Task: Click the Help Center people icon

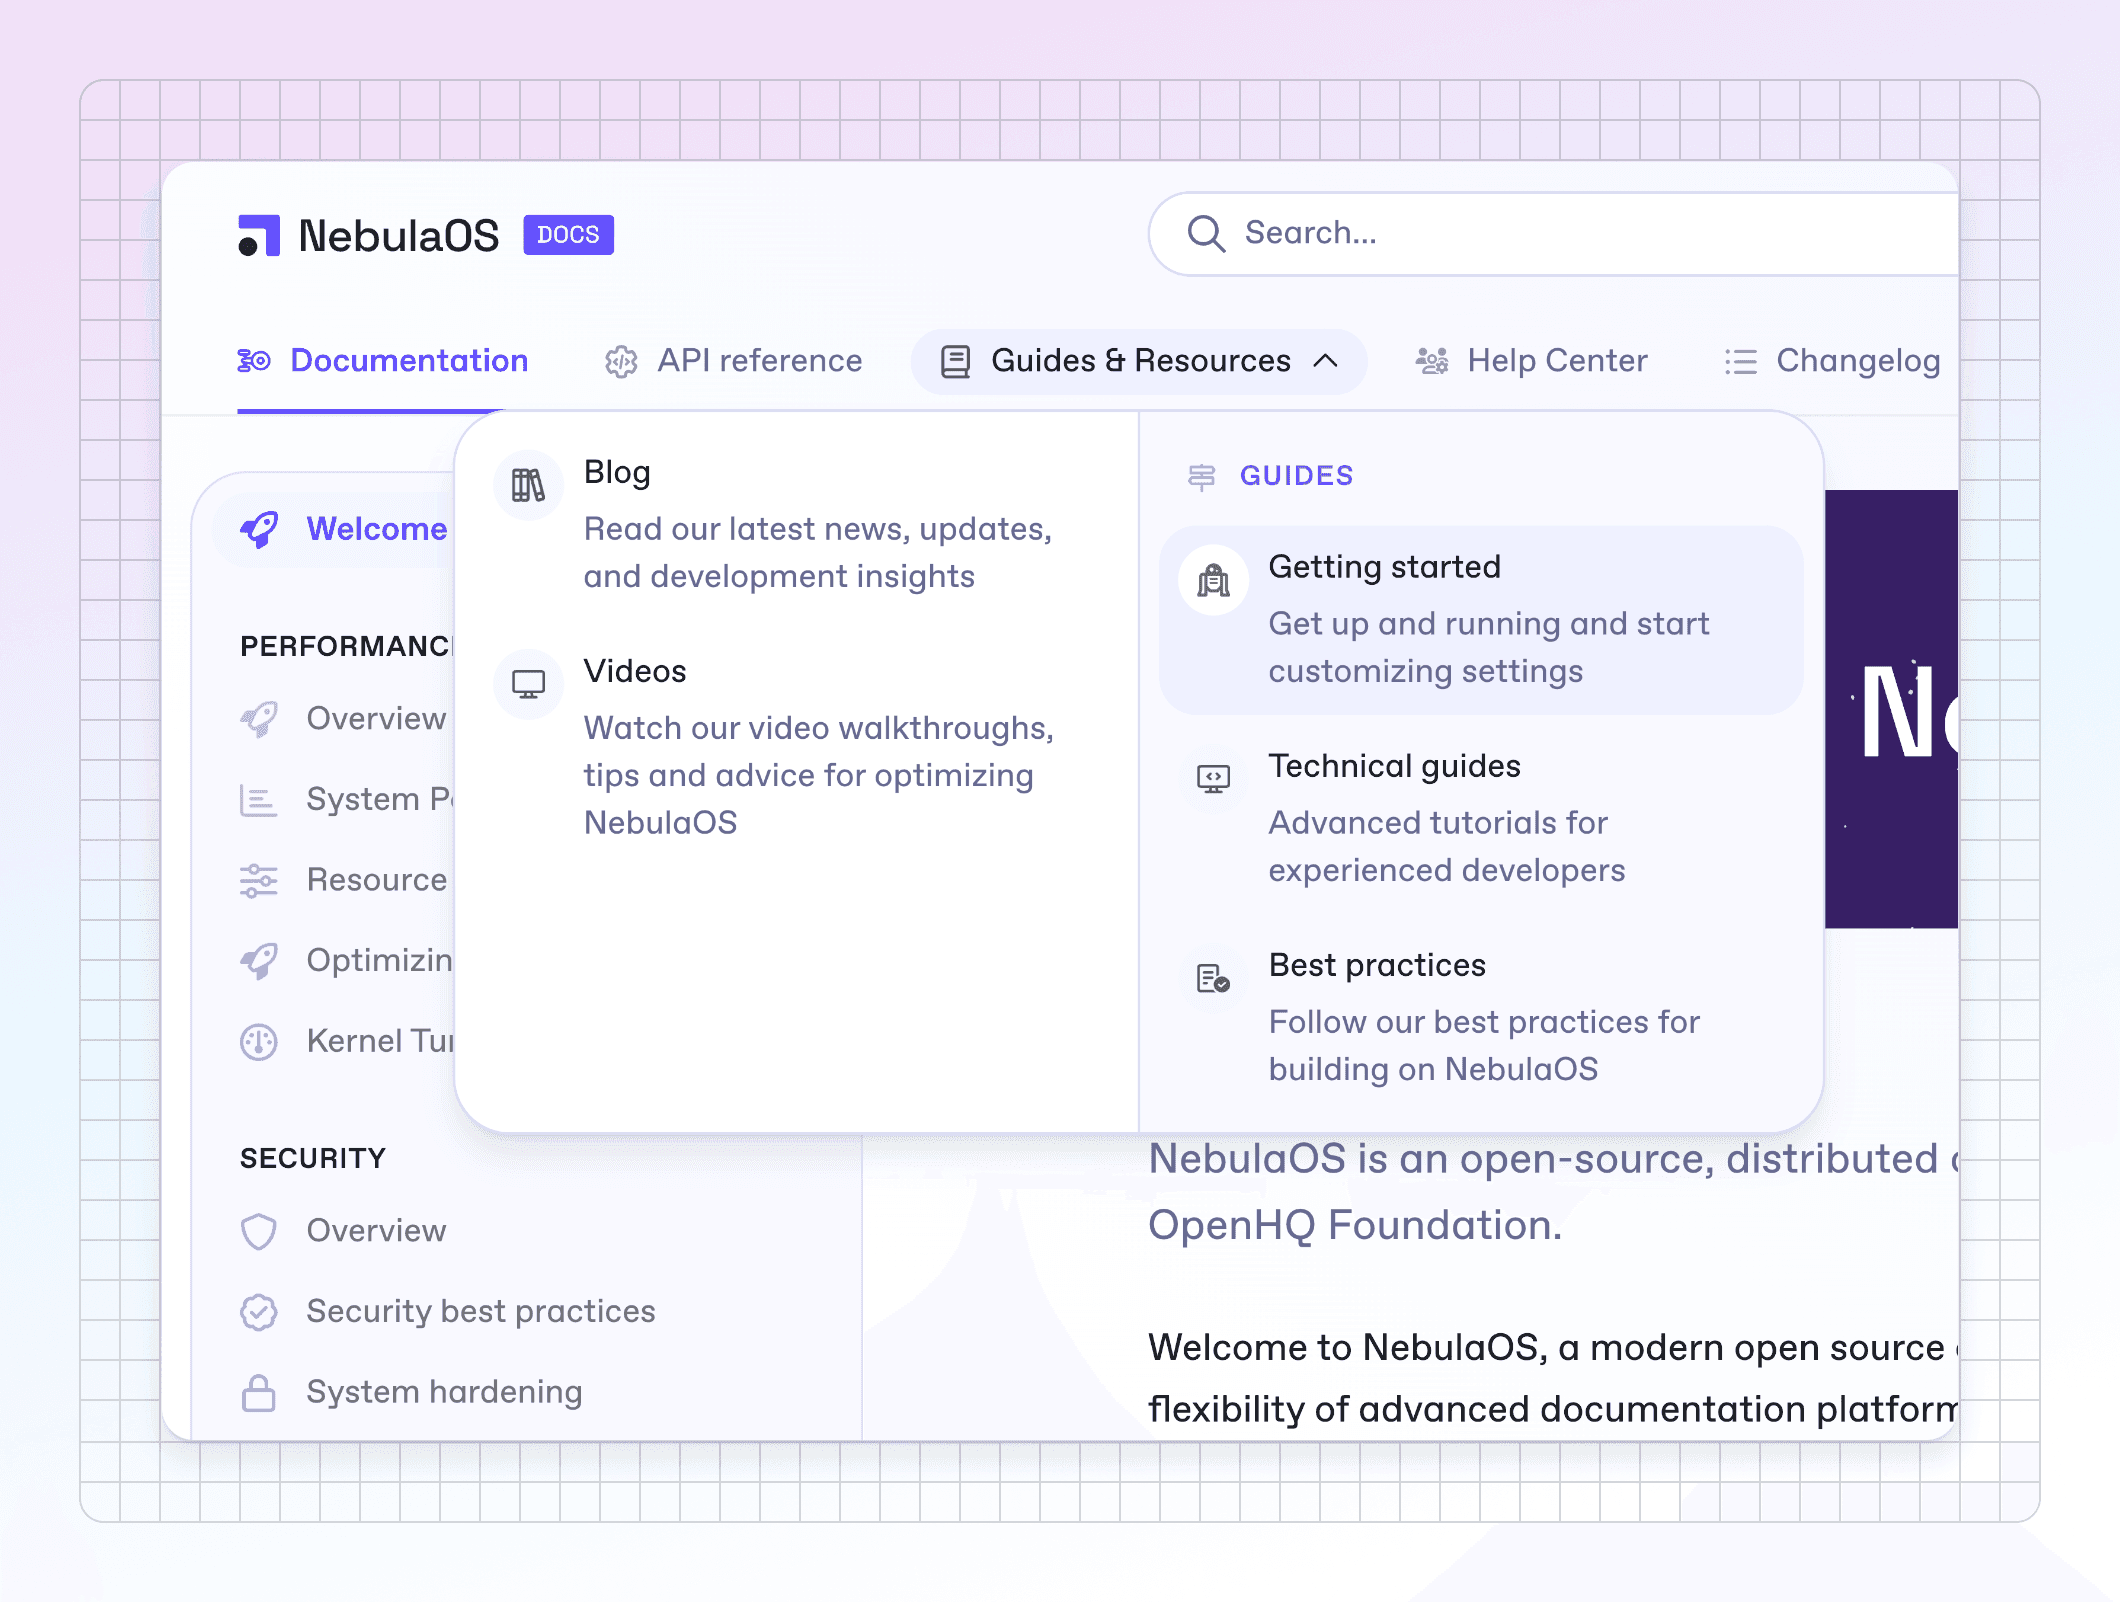Action: (1432, 361)
